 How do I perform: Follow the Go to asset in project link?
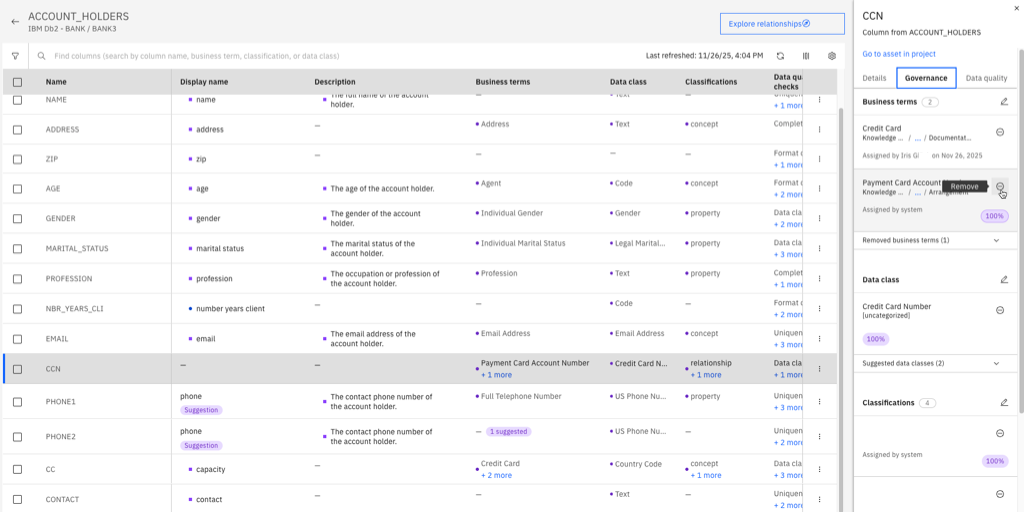pos(899,54)
